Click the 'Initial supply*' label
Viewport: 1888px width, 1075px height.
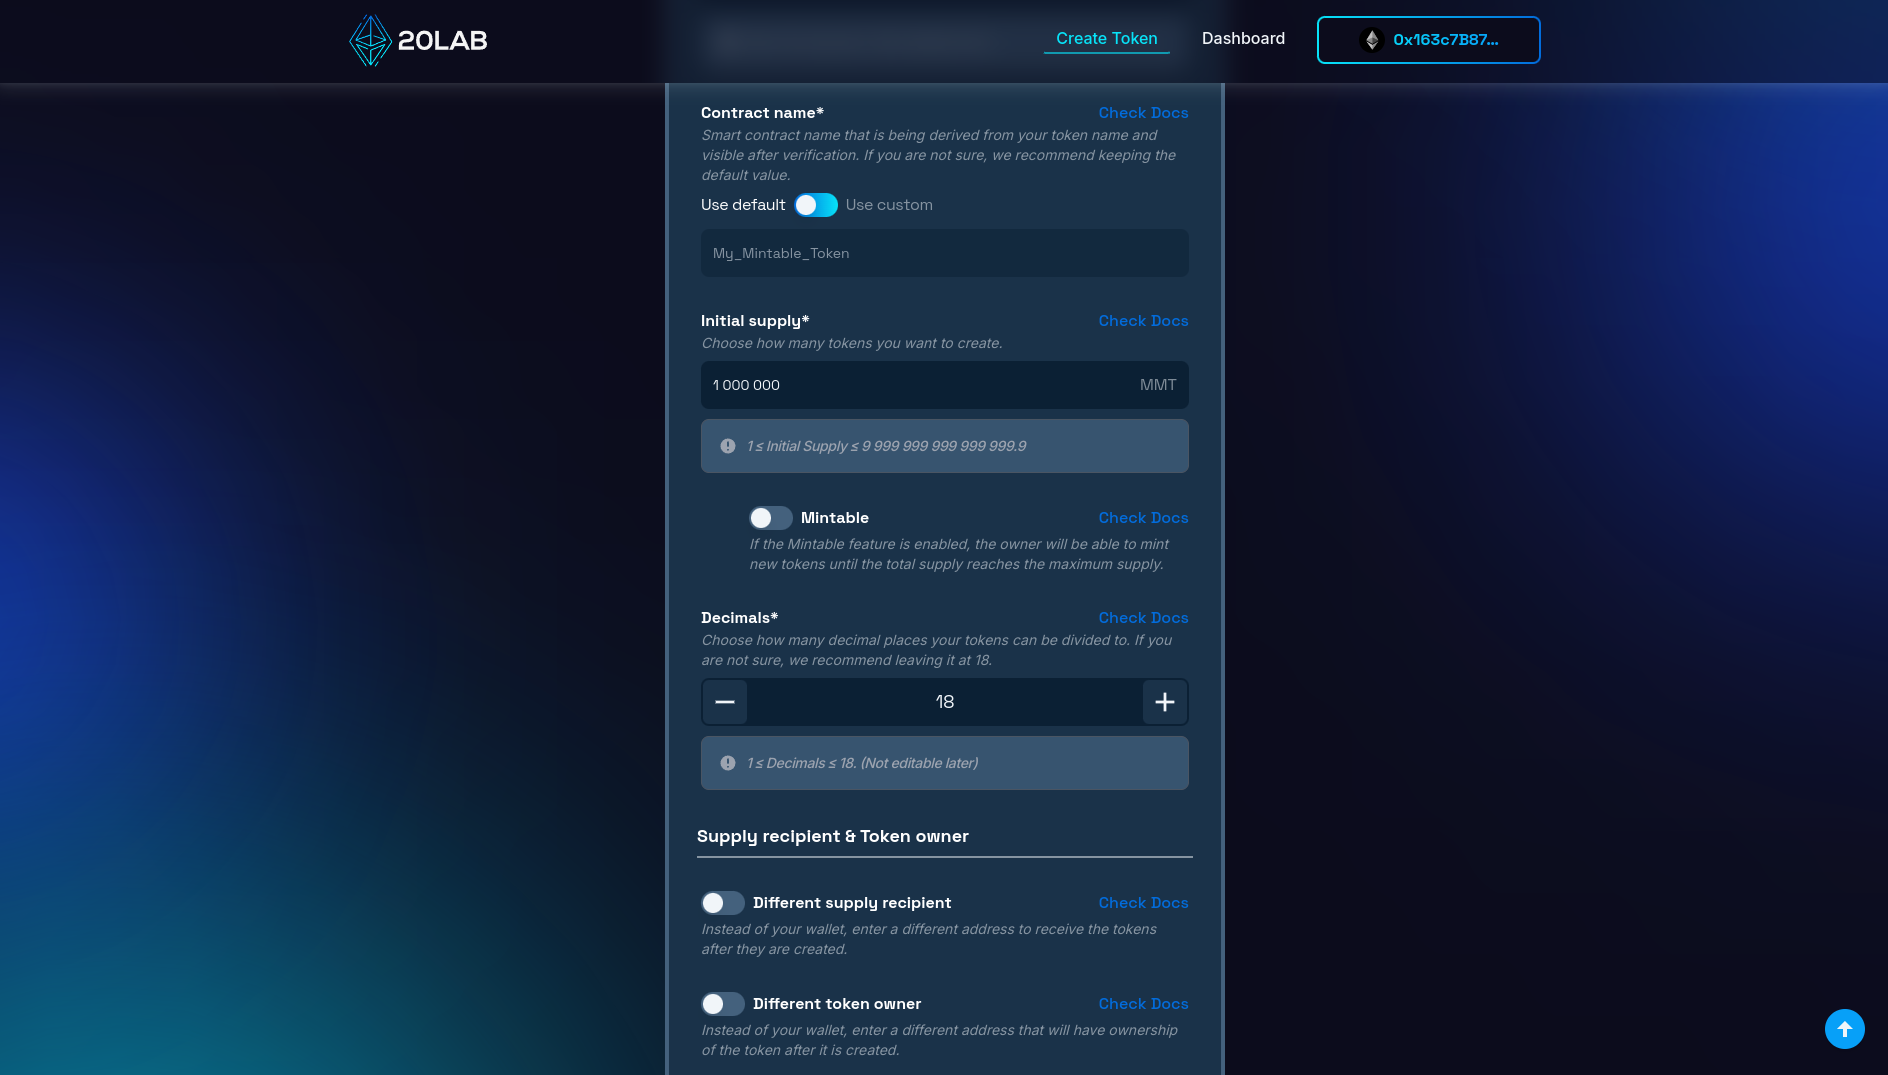[755, 321]
